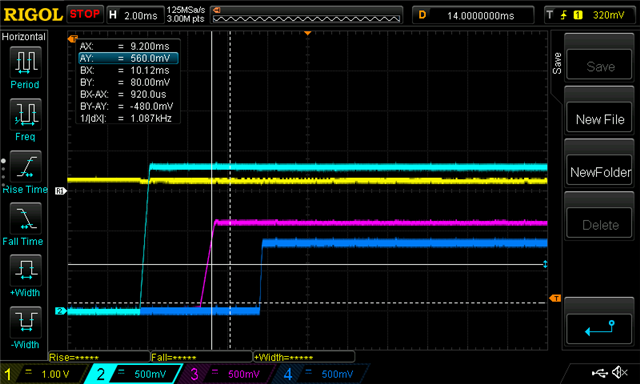
Task: Select the +Width measurement icon
Action: 25,271
